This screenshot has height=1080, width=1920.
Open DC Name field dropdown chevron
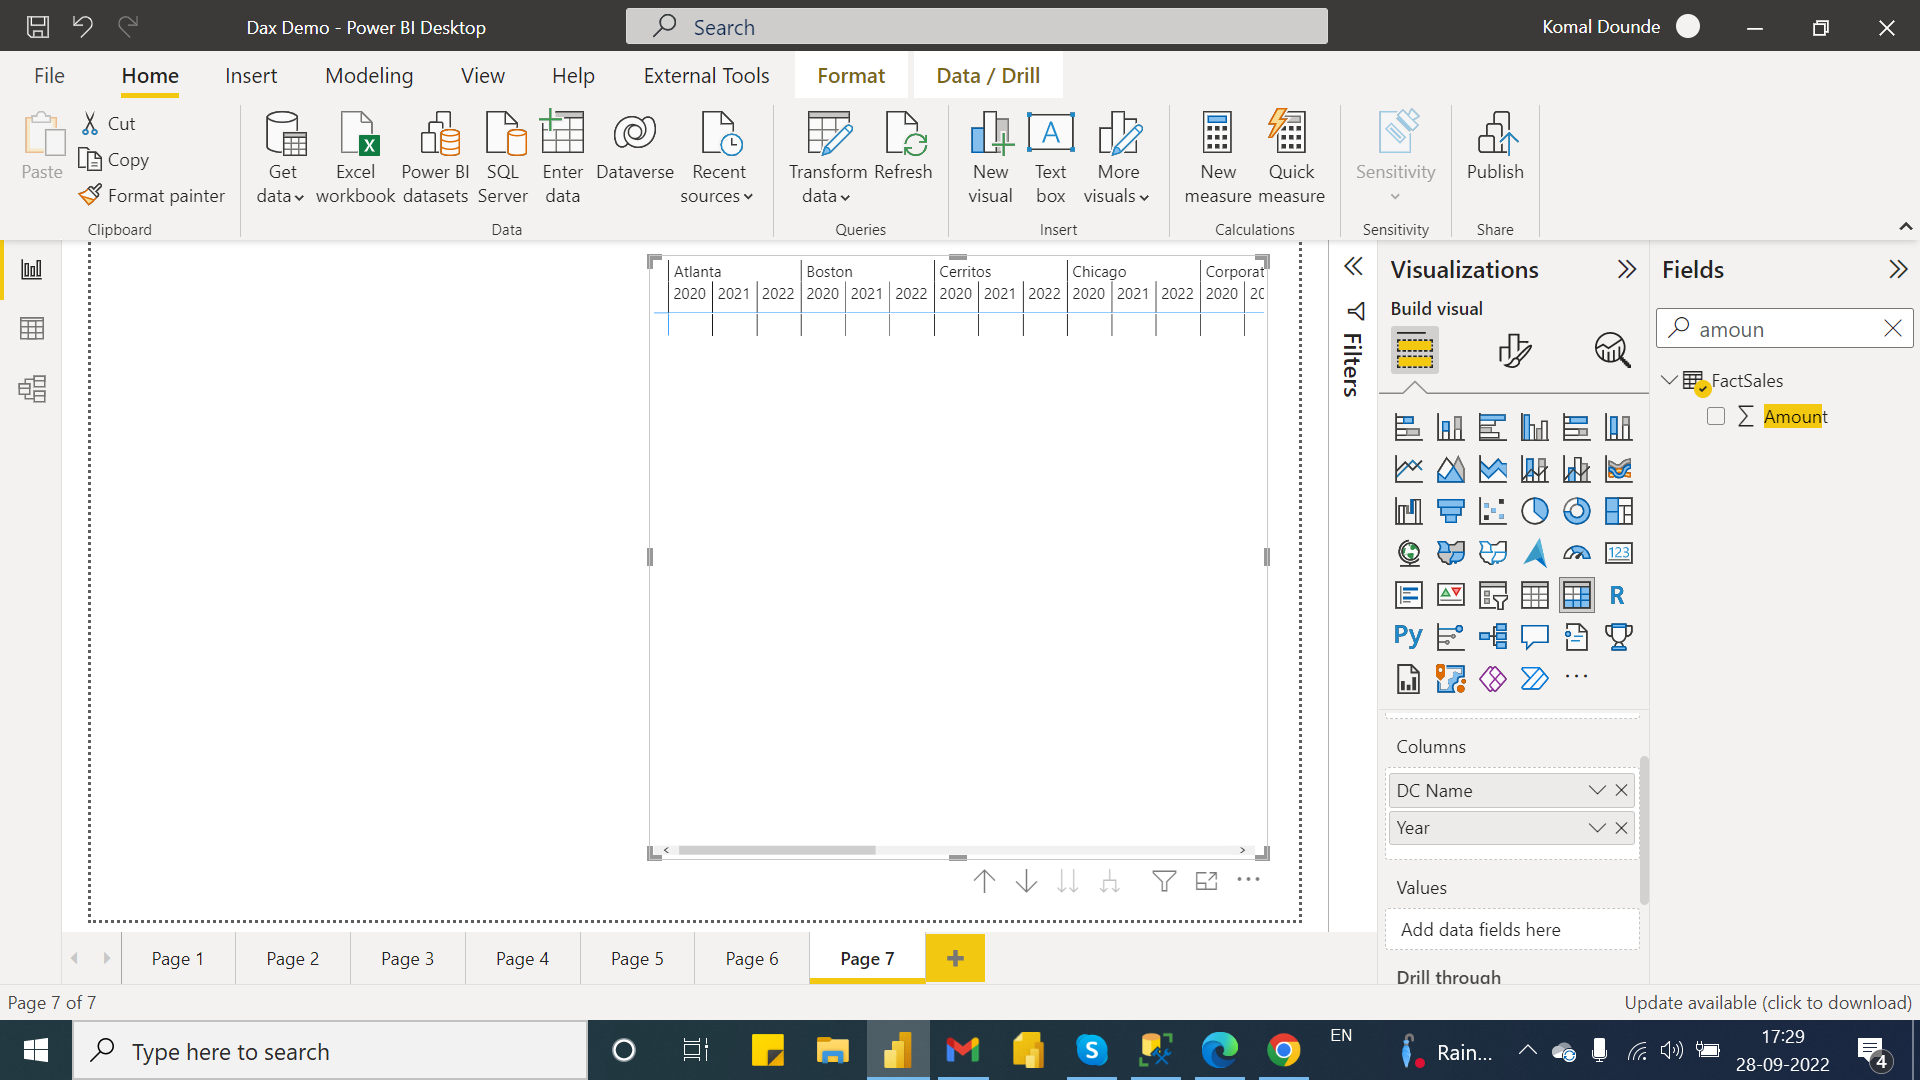tap(1597, 791)
